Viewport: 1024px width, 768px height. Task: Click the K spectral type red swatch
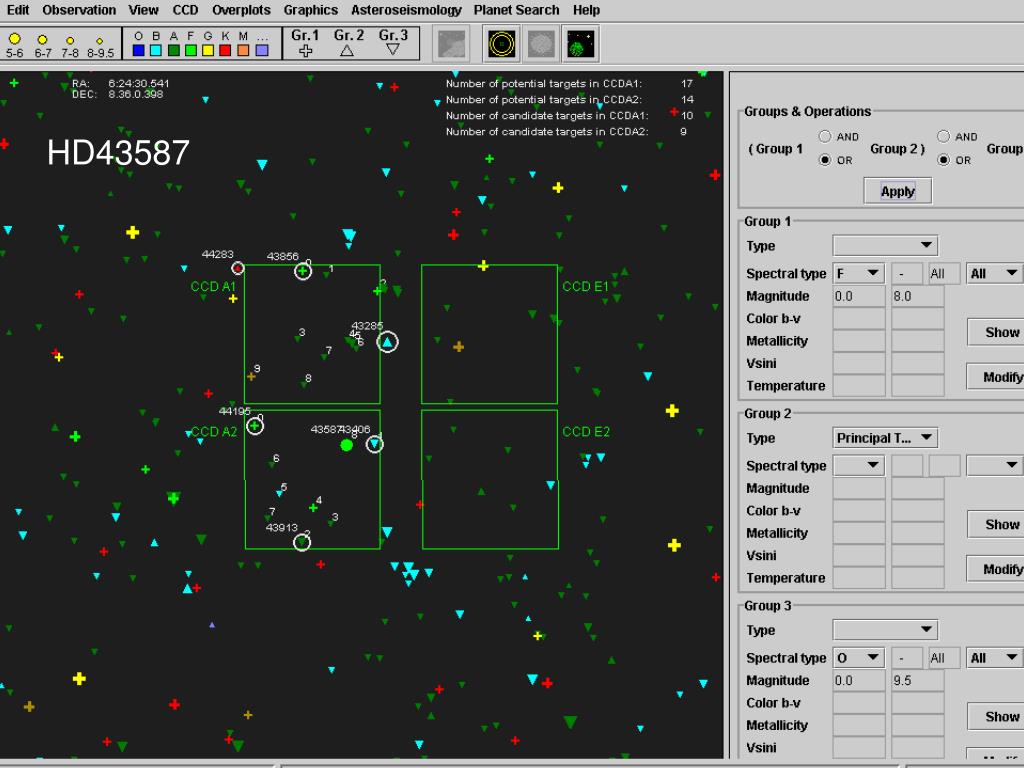tap(226, 50)
